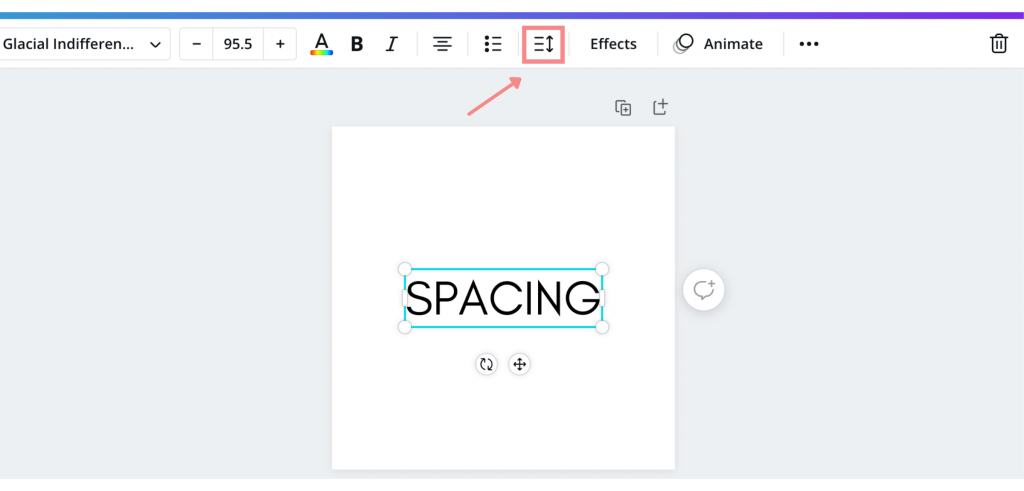
Task: Select the bottom-right resize handle of text box
Action: (602, 327)
